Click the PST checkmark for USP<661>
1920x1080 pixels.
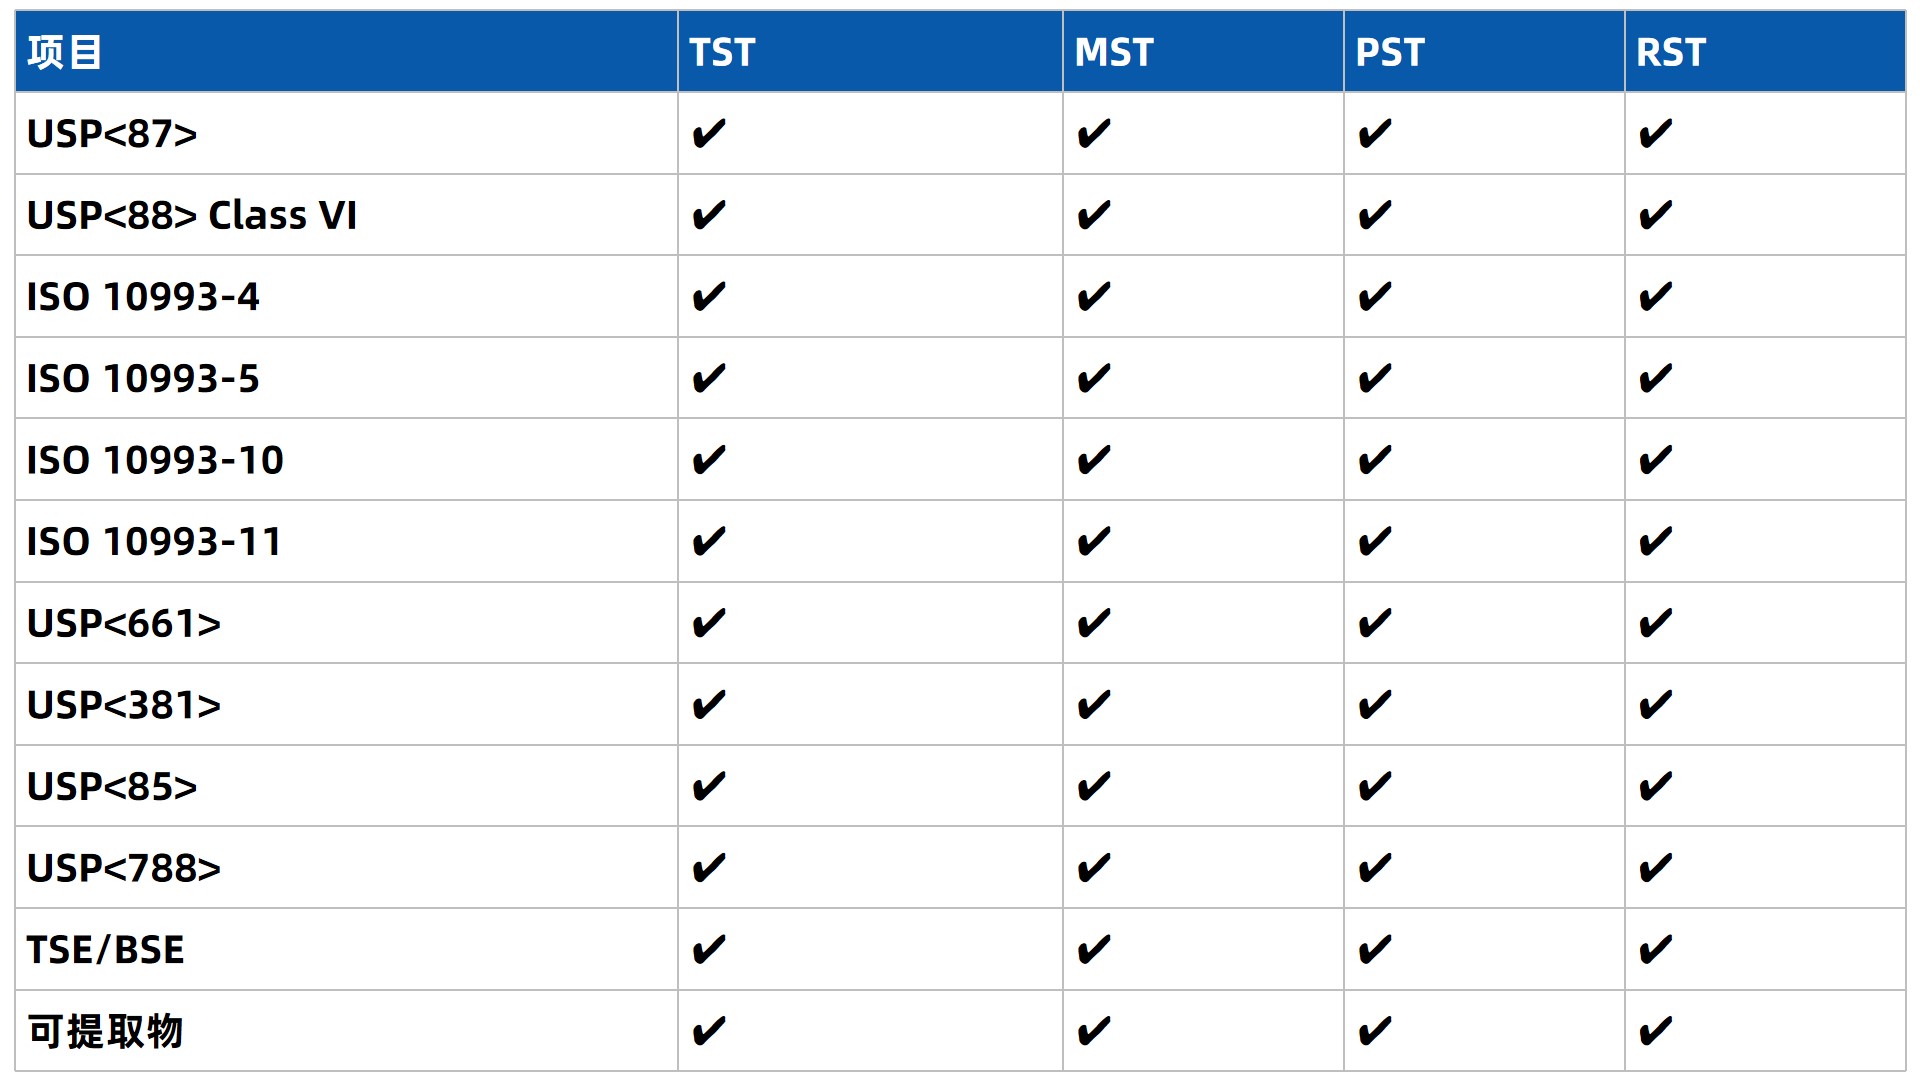tap(1375, 624)
